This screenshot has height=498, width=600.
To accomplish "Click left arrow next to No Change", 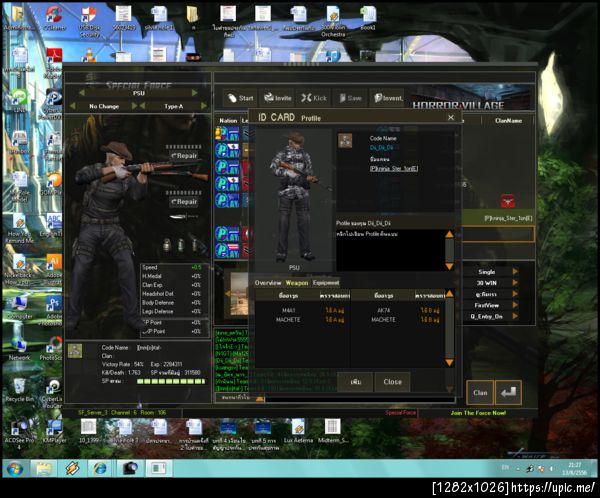I will (73, 106).
